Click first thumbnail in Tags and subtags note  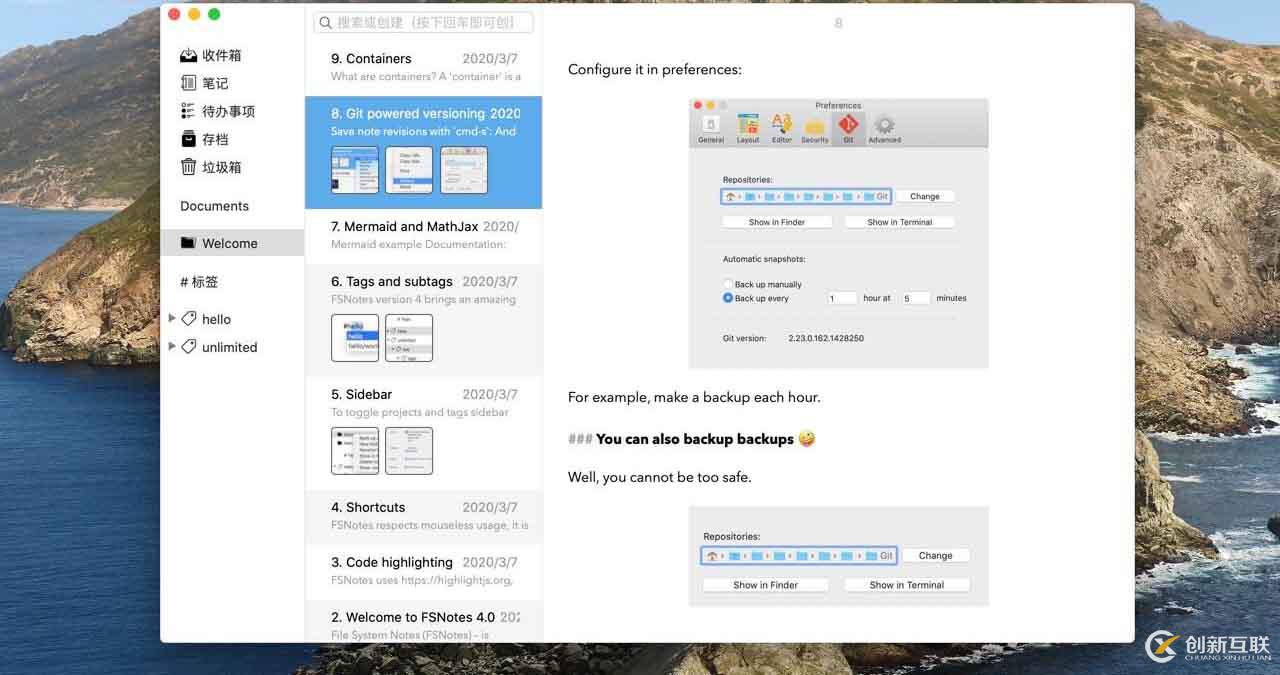(x=355, y=338)
